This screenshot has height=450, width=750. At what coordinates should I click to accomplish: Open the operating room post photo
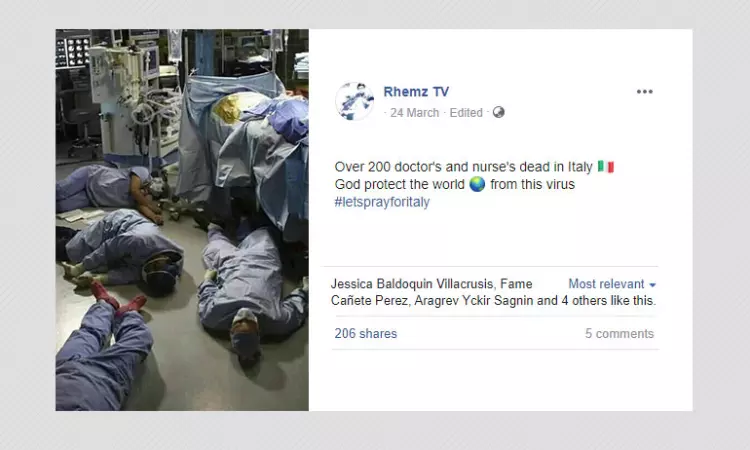(182, 220)
